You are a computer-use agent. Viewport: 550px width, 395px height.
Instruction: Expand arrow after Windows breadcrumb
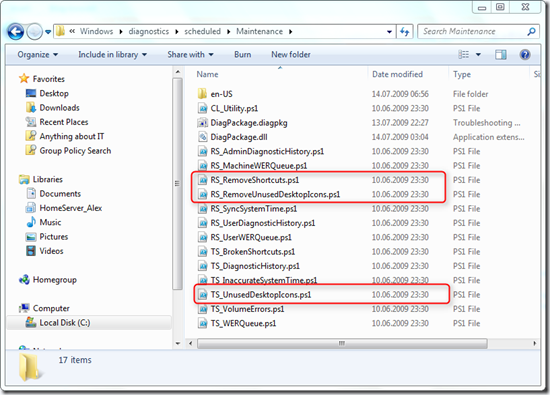click(121, 32)
